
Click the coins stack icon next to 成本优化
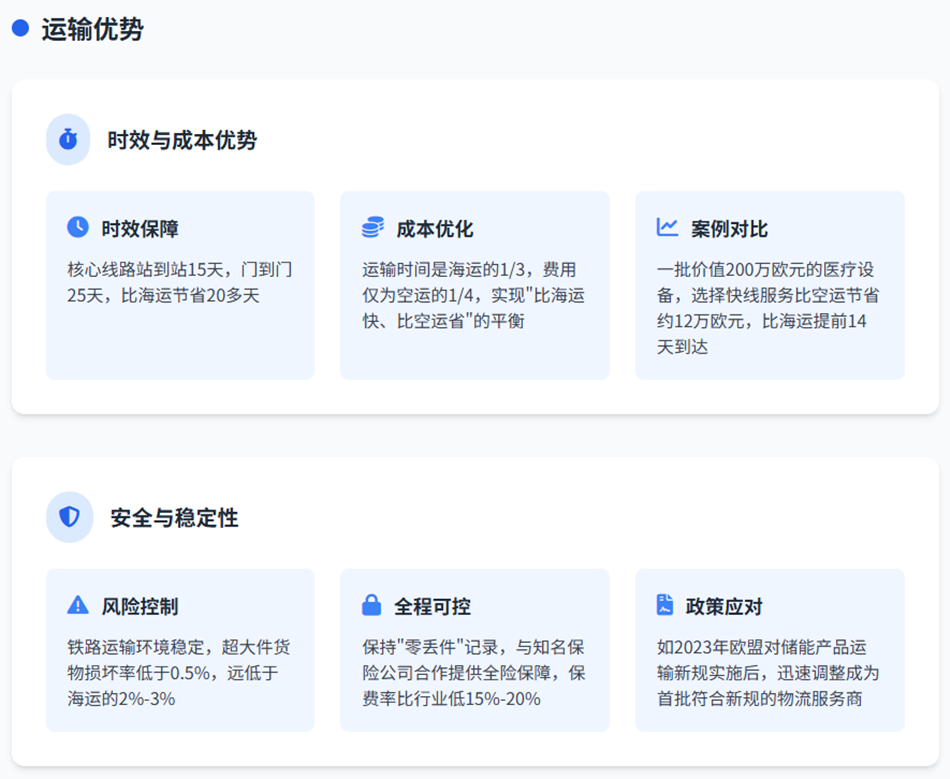pos(373,227)
